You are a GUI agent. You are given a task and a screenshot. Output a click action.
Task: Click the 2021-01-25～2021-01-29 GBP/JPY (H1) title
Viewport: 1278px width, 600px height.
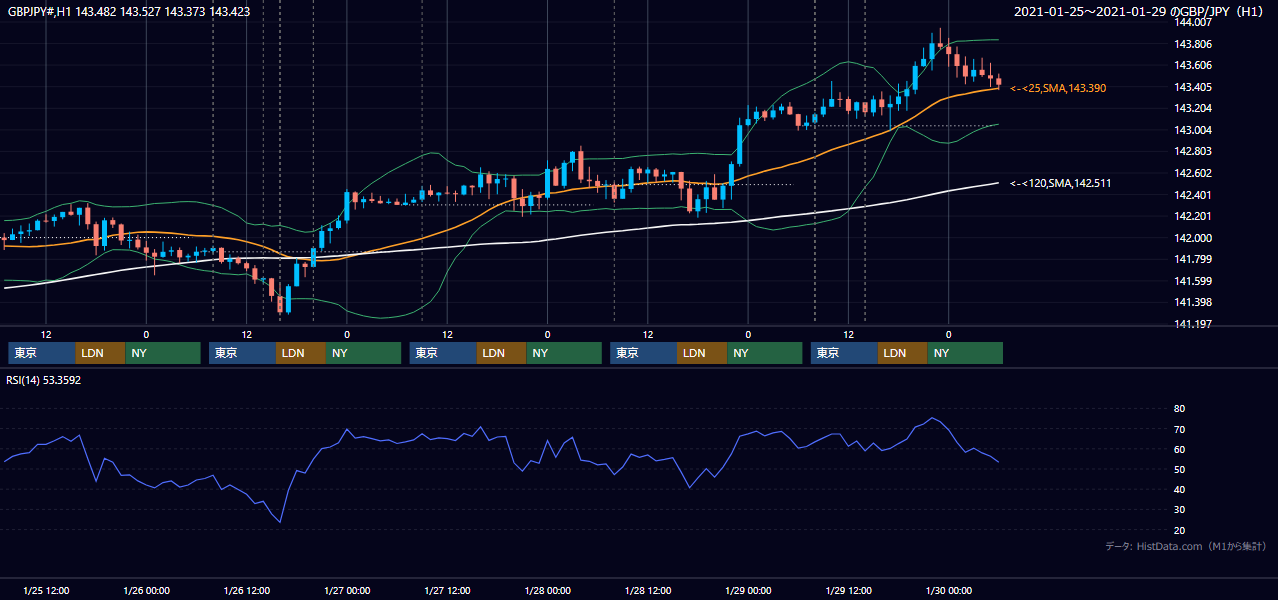(1138, 12)
